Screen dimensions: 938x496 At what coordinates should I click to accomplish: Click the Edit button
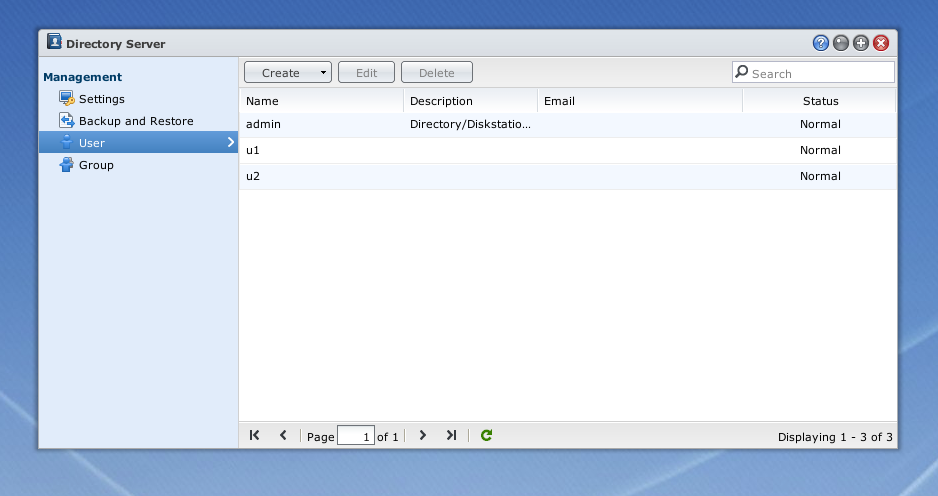(x=366, y=72)
